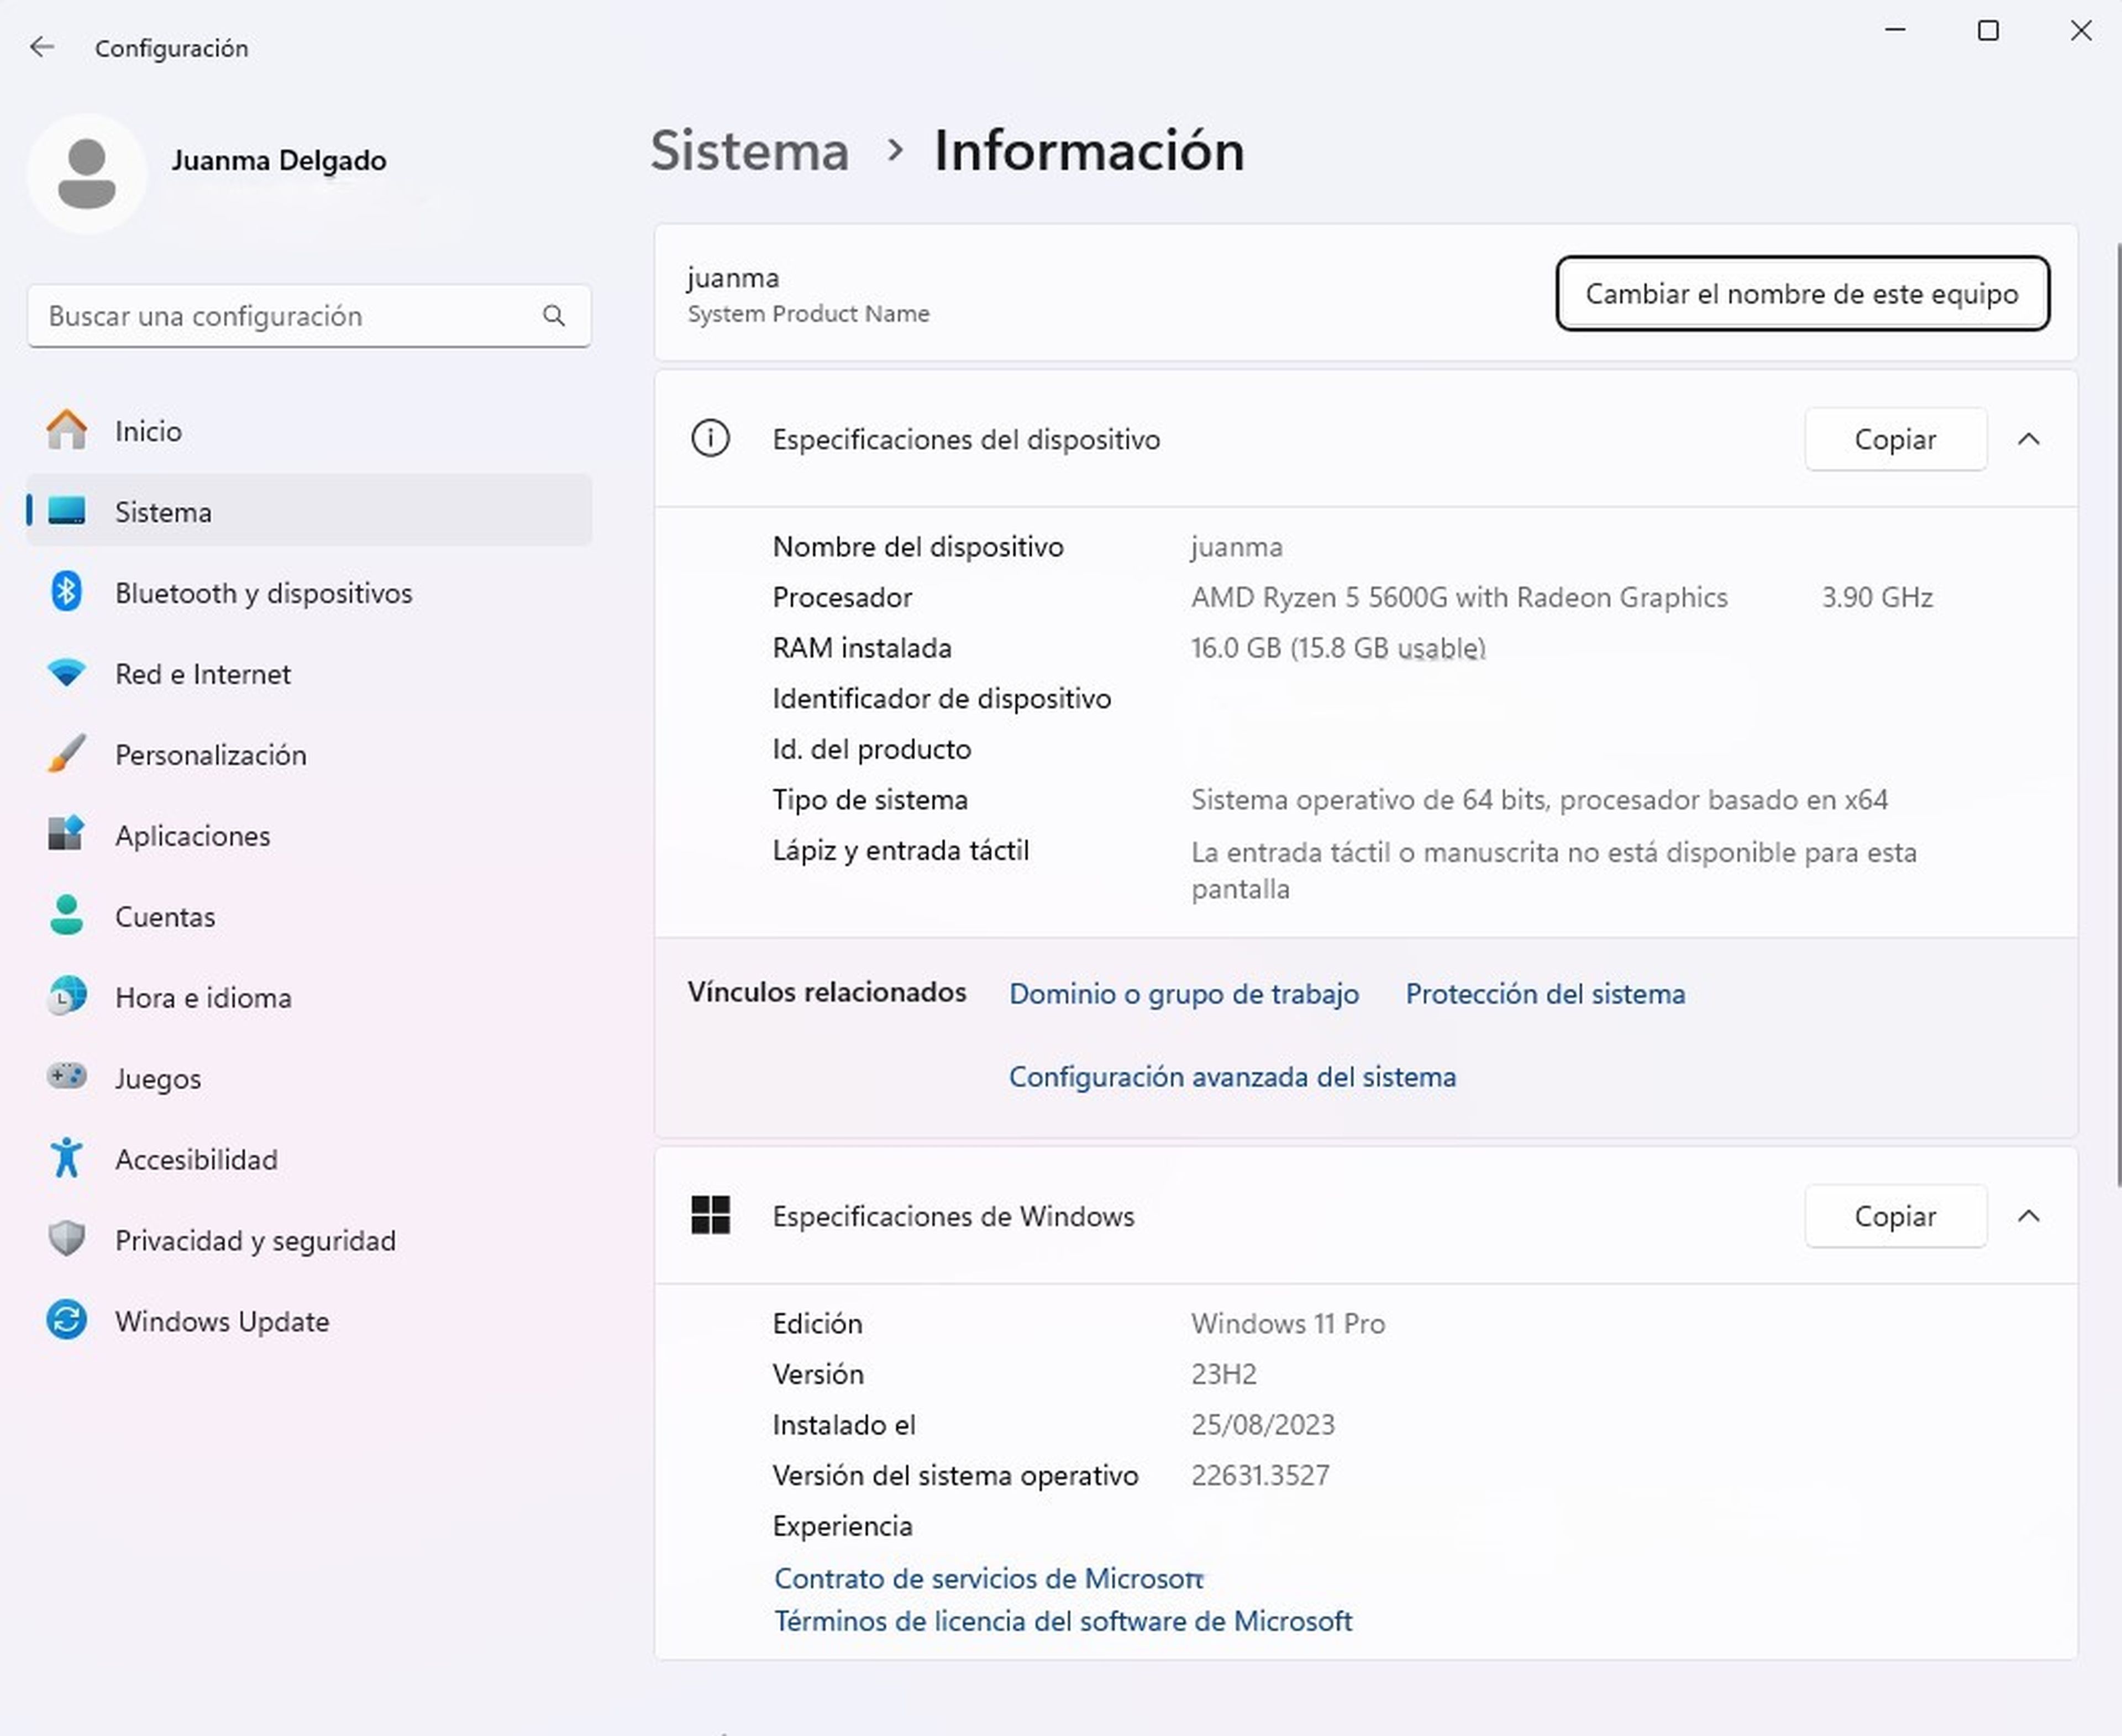Click the OS build 22631.3527
This screenshot has height=1736, width=2122.
[x=1260, y=1475]
